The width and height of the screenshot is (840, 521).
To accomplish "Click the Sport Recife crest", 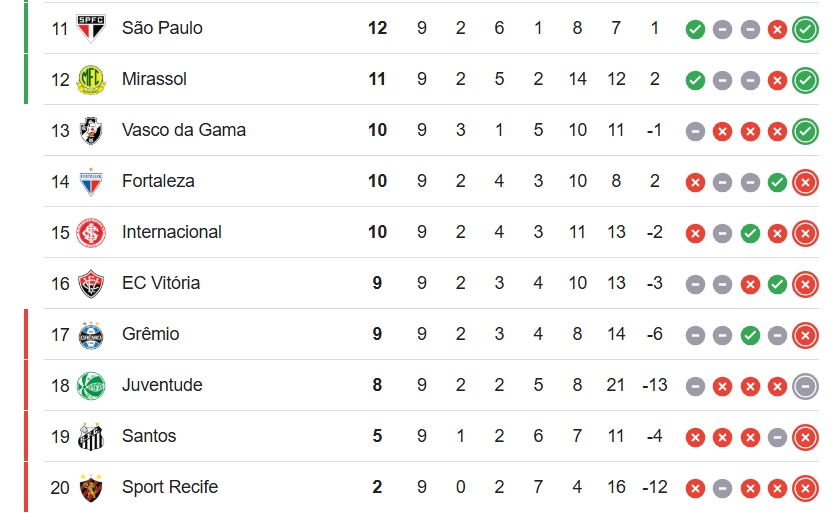I will (91, 487).
